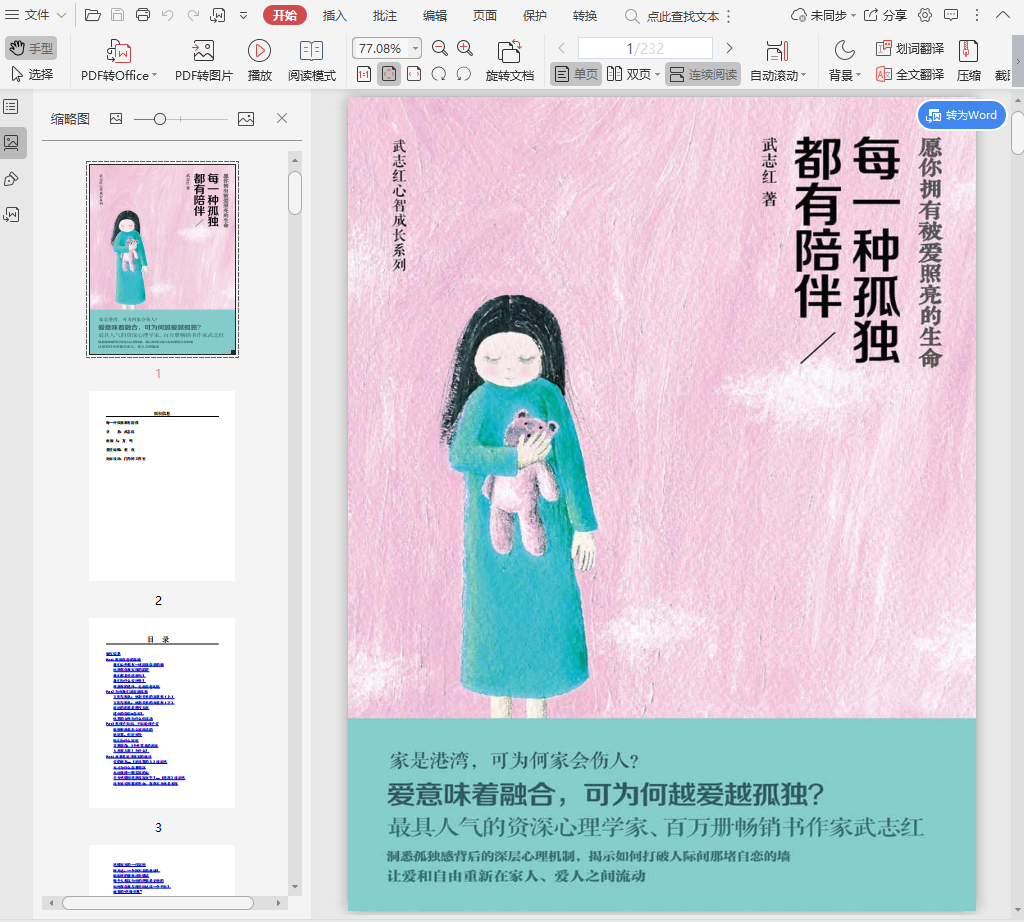1024x922 pixels.
Task: Click the large thumbnail size icon
Action: [x=246, y=119]
